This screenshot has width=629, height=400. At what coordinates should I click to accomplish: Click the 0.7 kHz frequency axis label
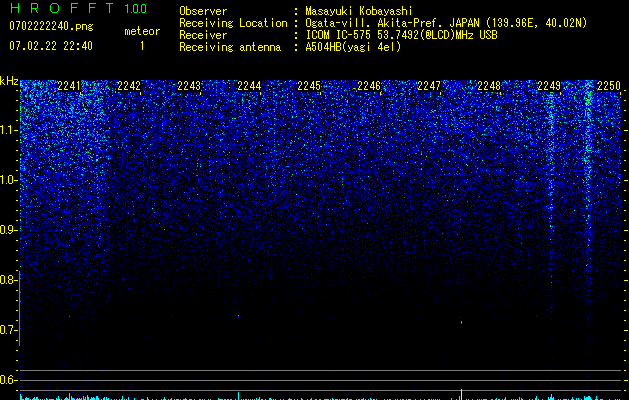[9, 330]
